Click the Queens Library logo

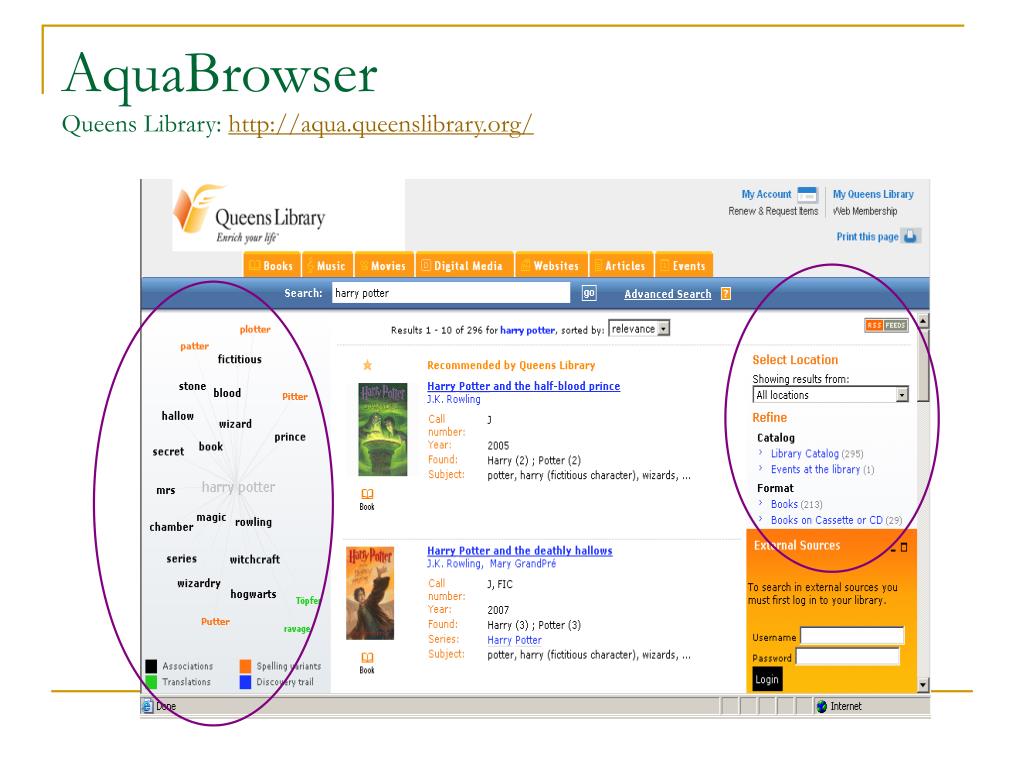tap(249, 214)
